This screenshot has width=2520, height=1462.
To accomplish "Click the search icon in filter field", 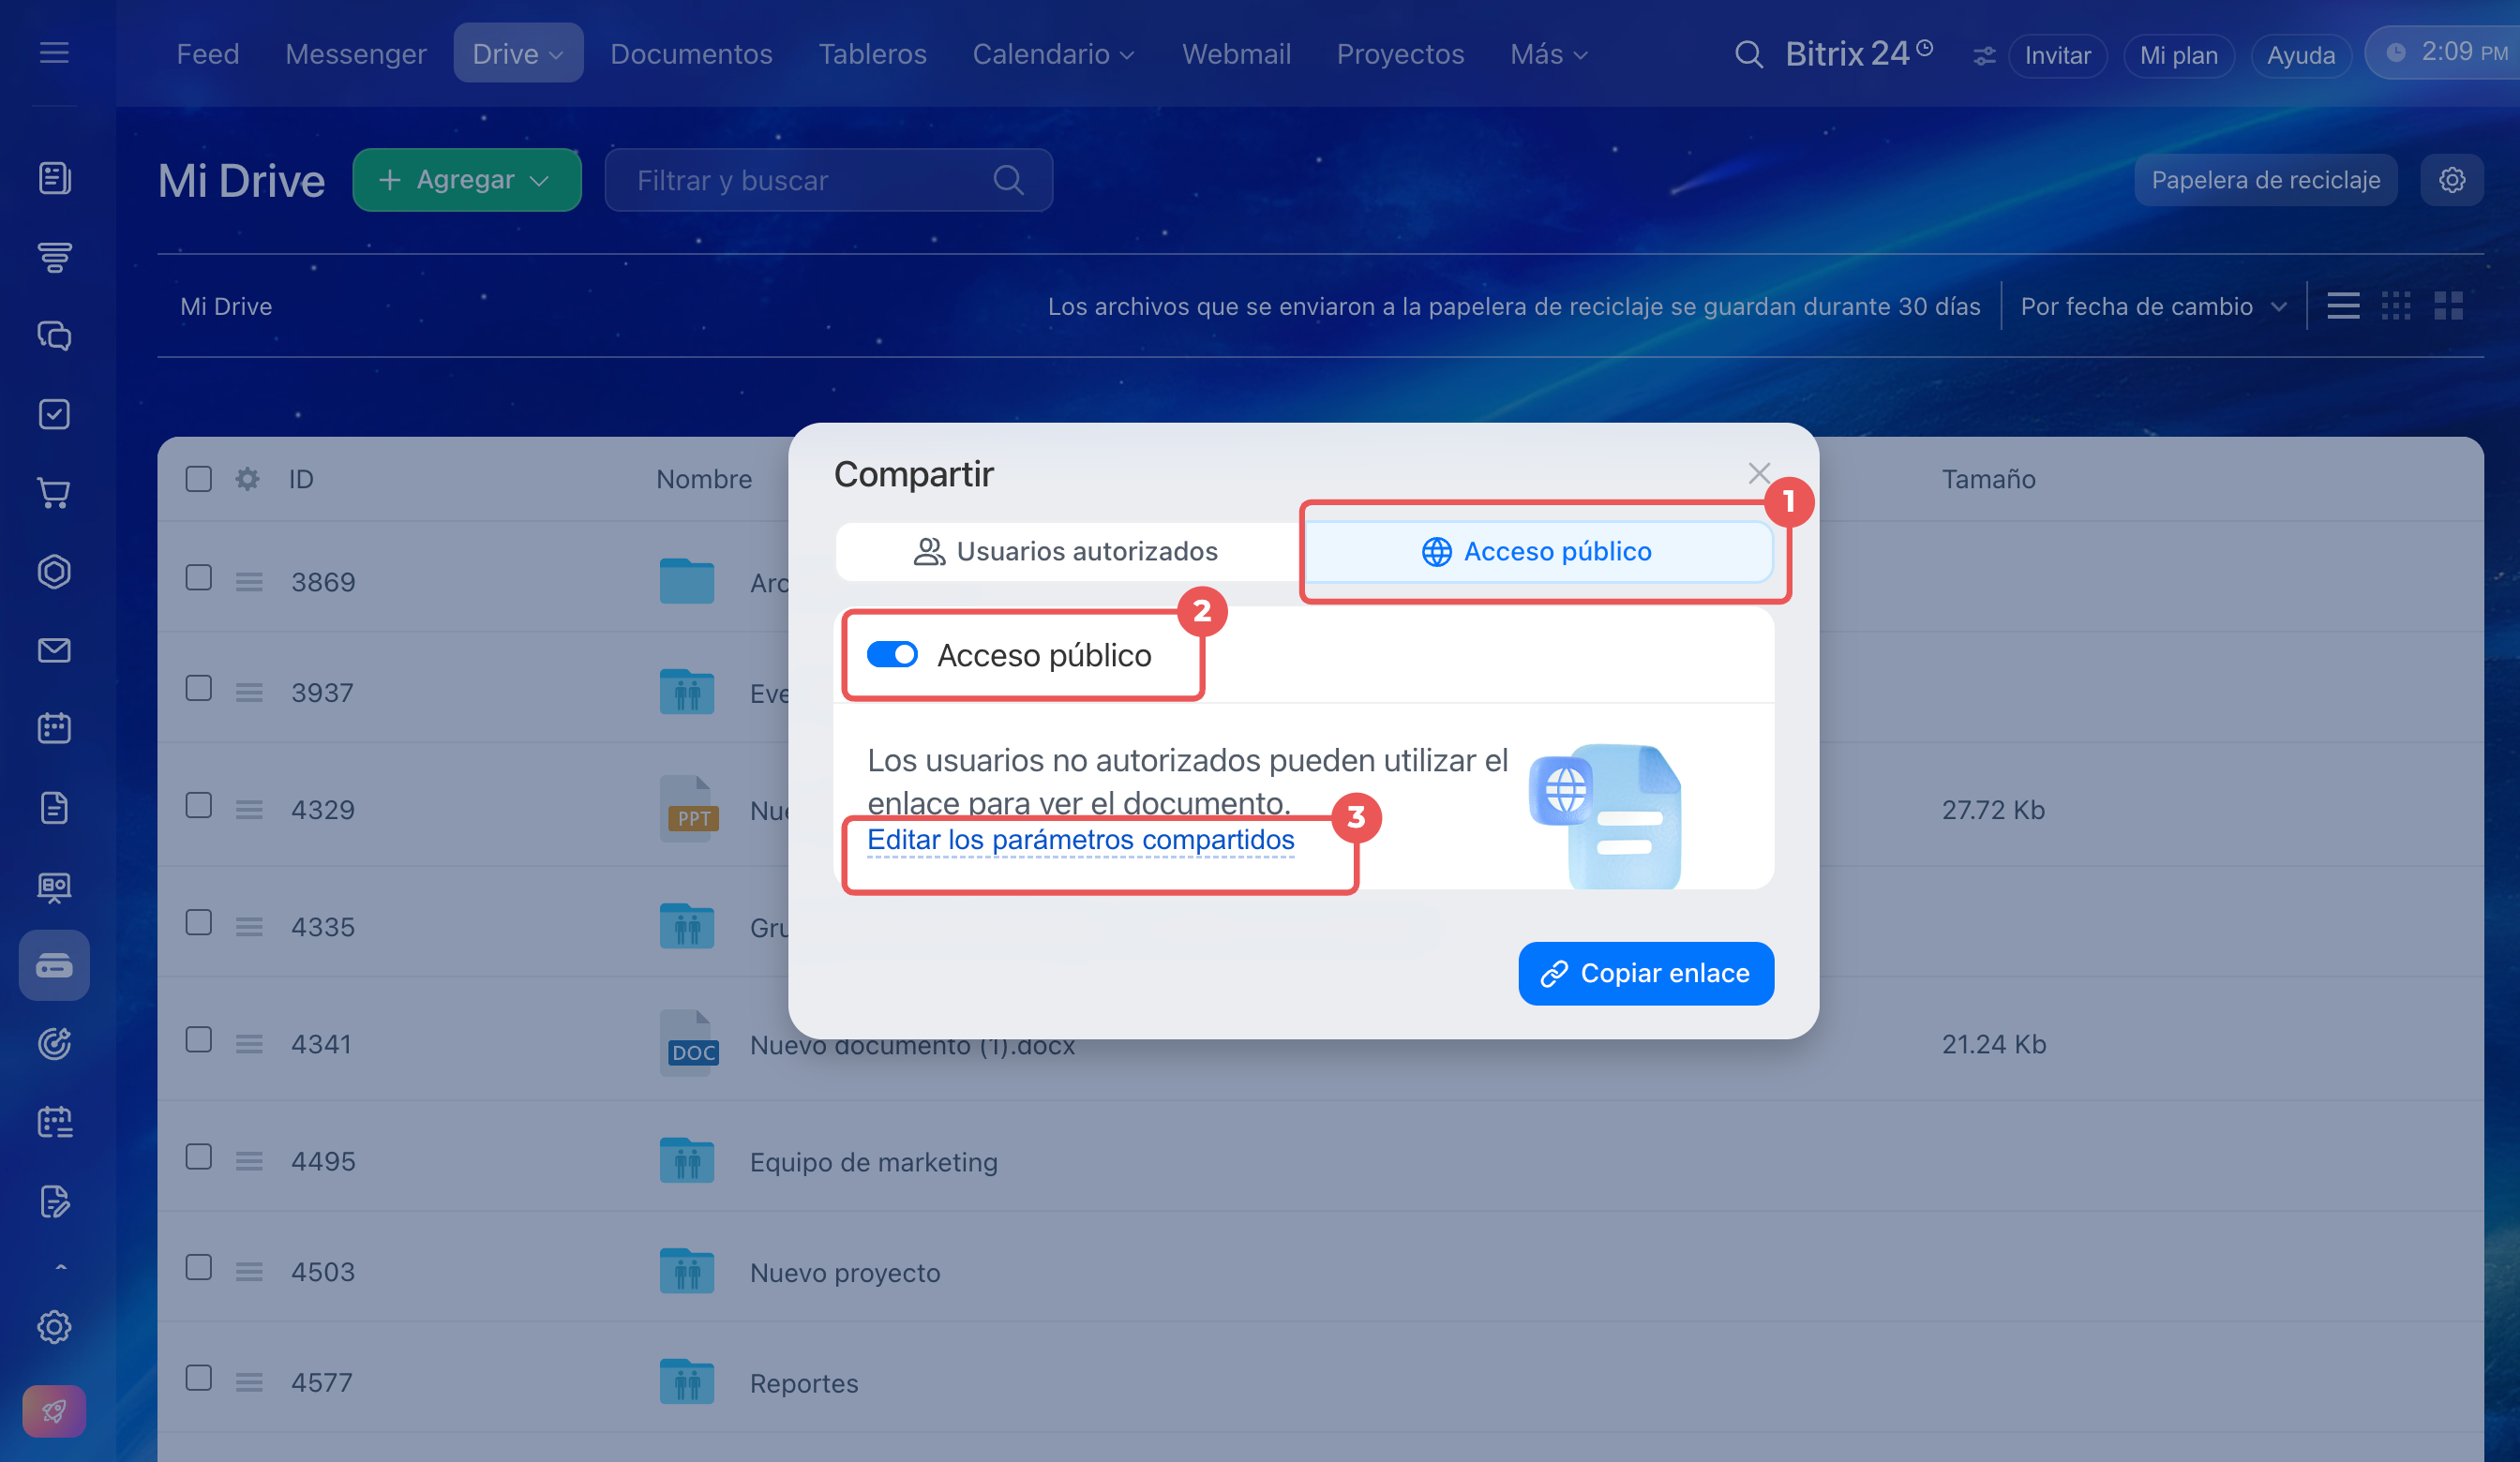I will pos(1008,180).
